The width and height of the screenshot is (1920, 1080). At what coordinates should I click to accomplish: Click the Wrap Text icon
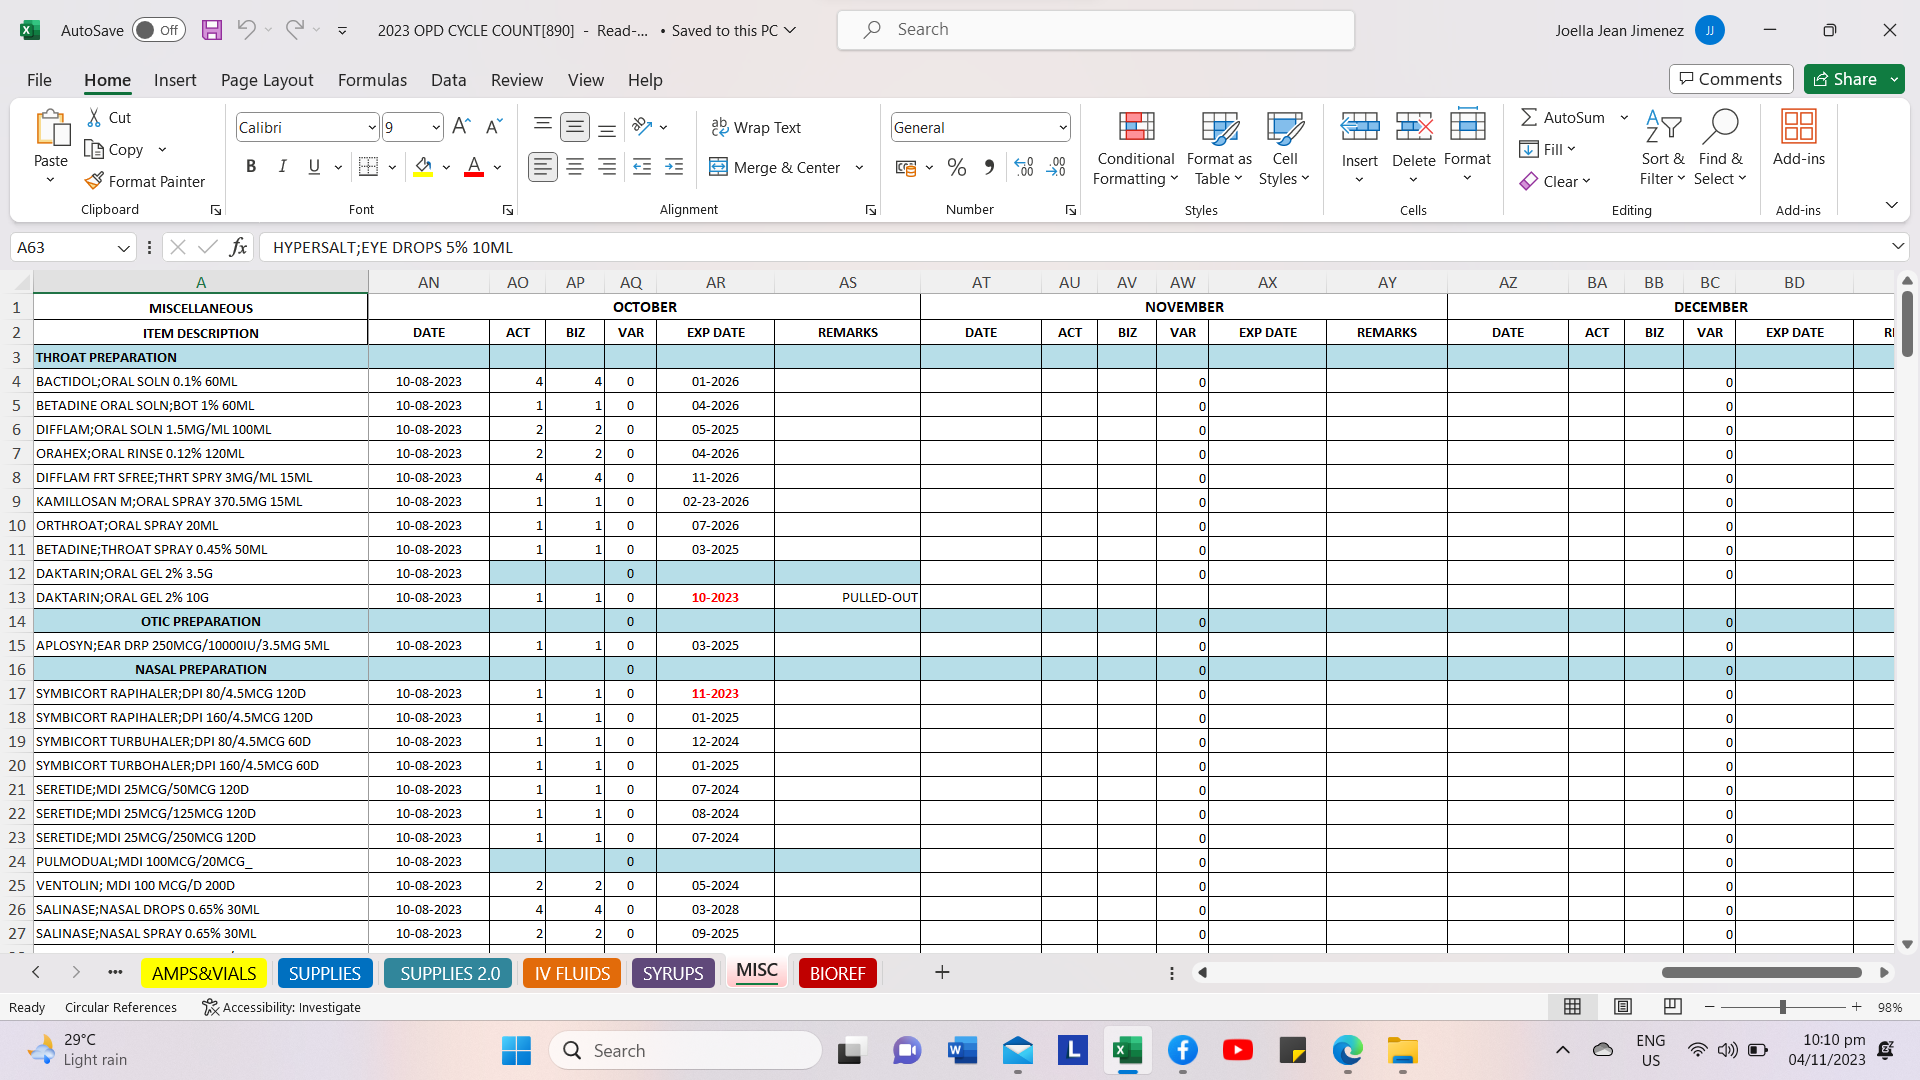click(x=719, y=127)
